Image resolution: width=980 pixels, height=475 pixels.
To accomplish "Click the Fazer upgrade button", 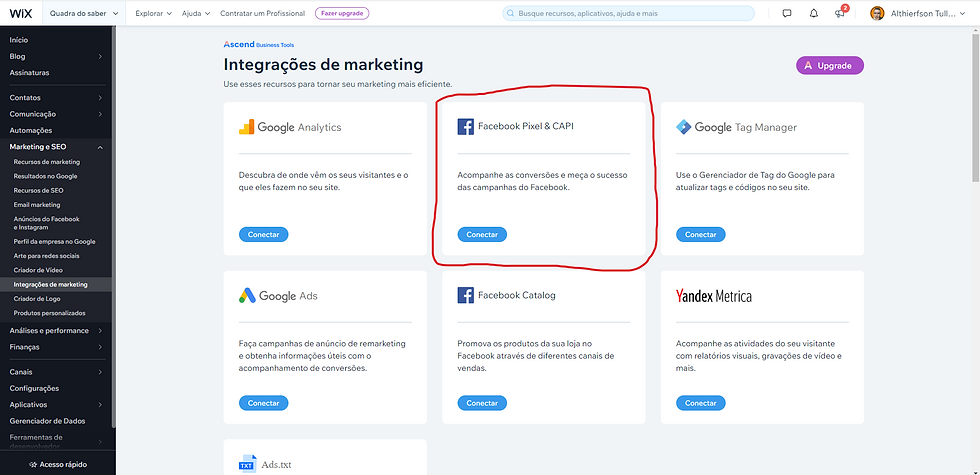I will (342, 13).
